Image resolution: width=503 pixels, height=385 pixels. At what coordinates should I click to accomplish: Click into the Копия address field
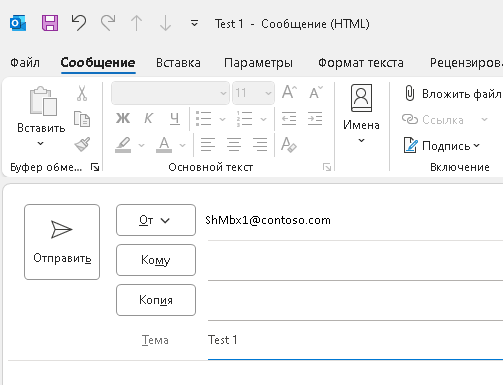(x=355, y=301)
